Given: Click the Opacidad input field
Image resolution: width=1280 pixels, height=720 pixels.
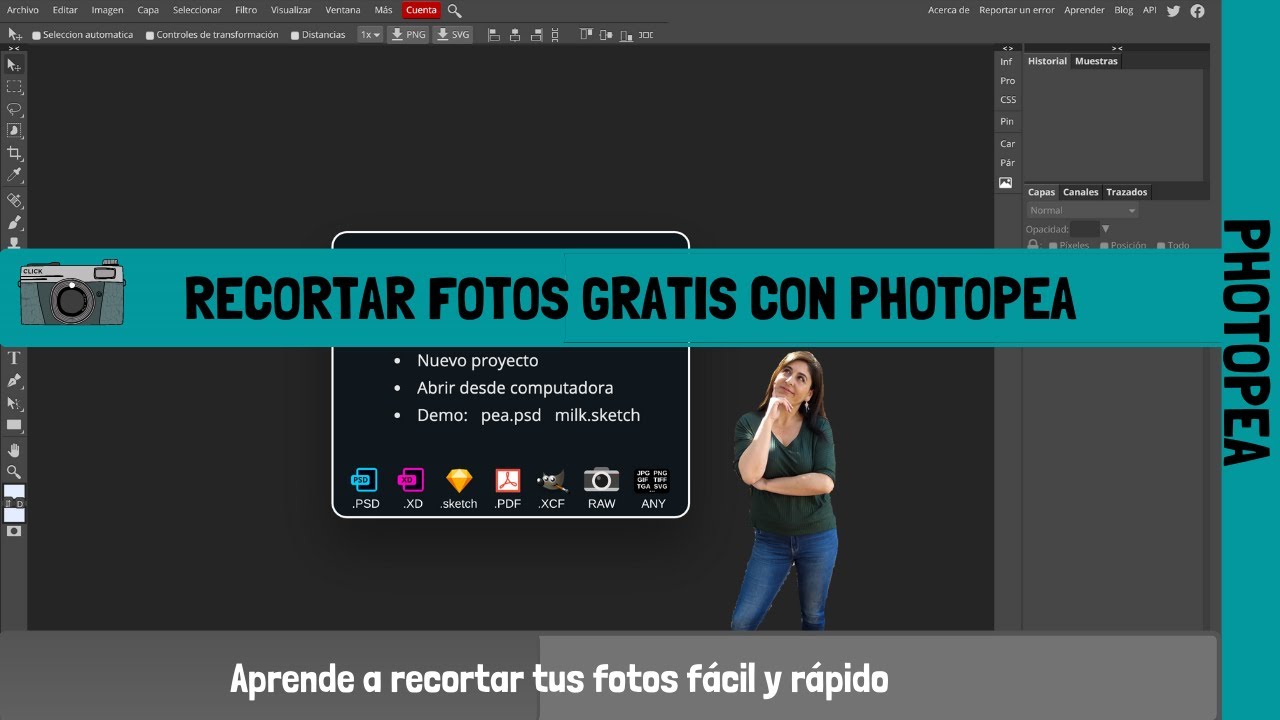Looking at the screenshot, I should [1085, 229].
